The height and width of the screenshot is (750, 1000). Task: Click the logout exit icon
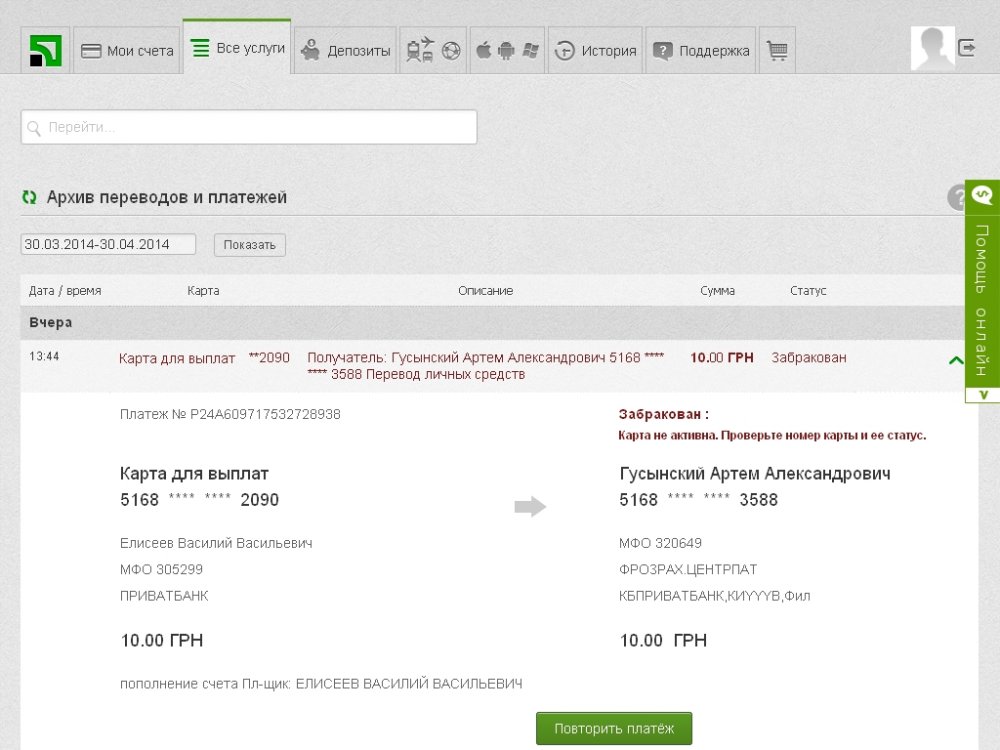click(x=967, y=47)
